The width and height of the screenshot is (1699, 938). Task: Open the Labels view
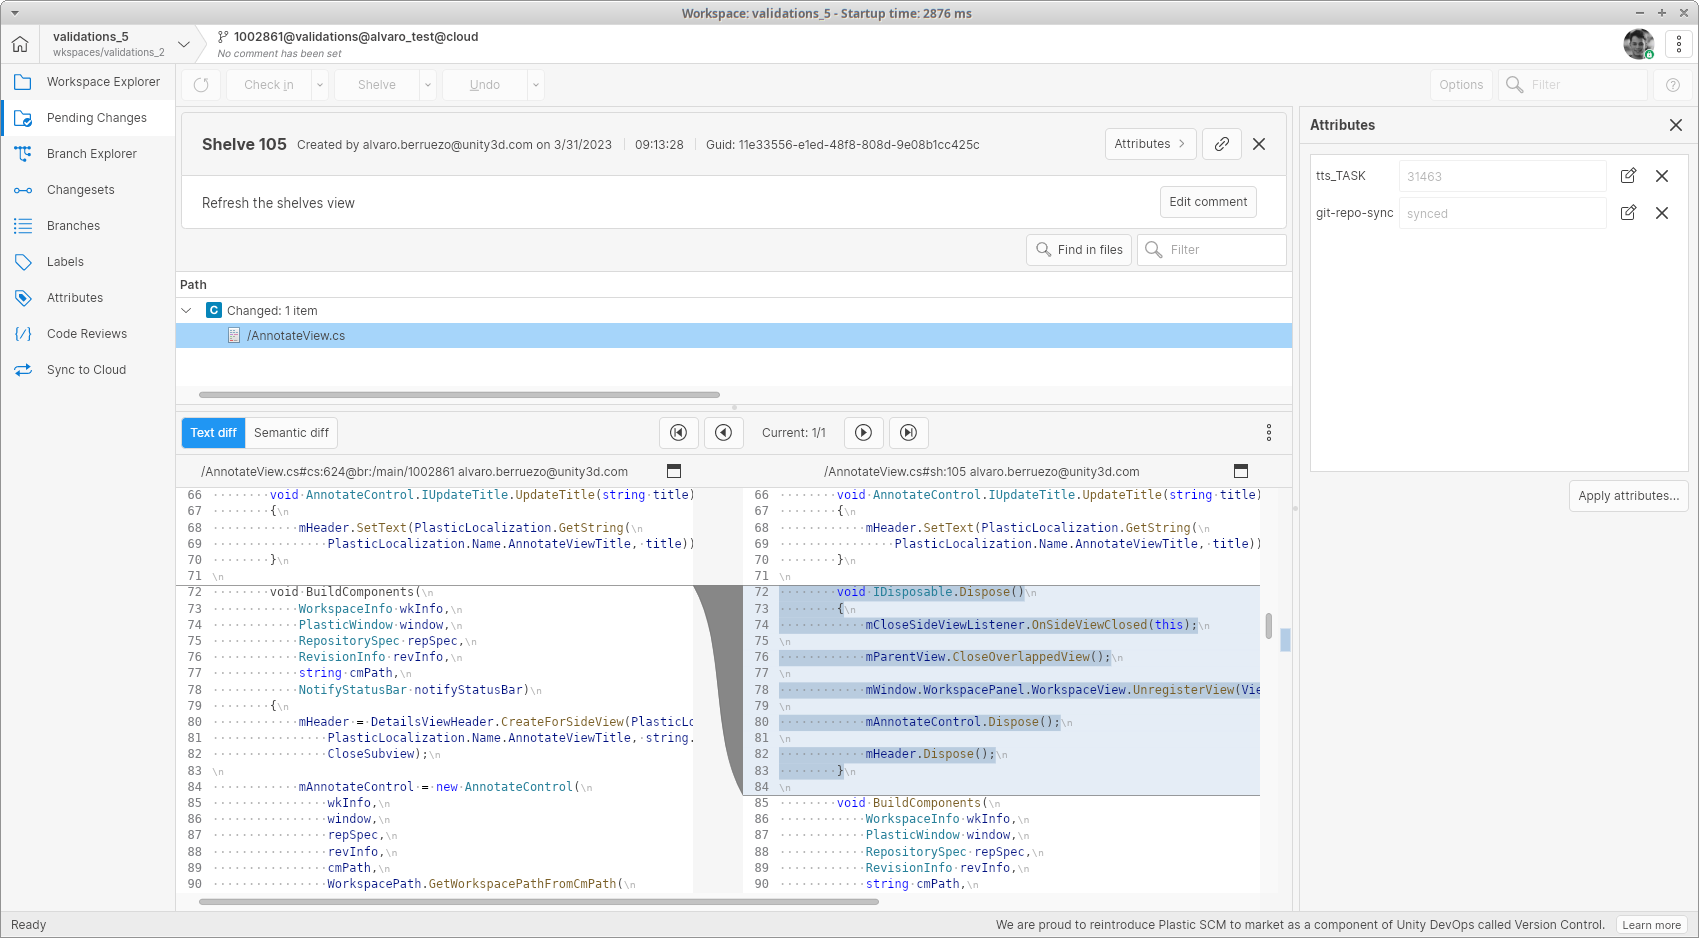[64, 261]
